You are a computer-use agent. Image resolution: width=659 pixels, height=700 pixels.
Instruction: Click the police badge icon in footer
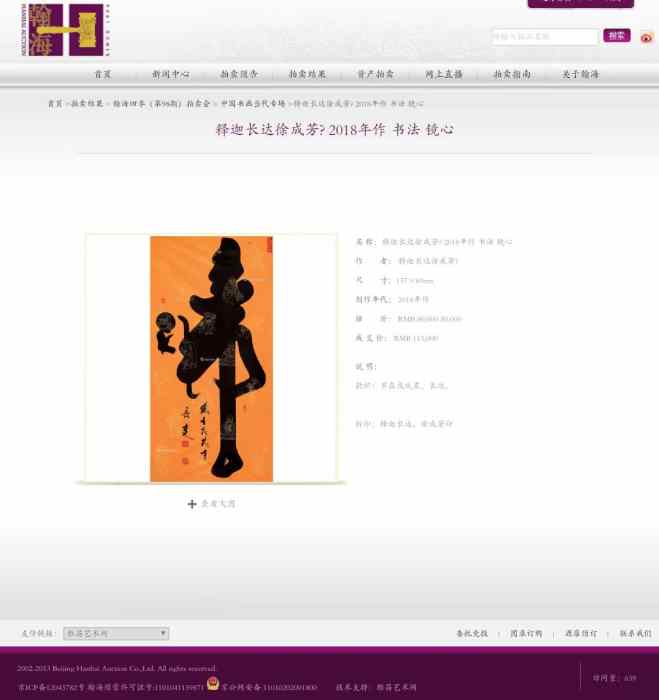(213, 683)
